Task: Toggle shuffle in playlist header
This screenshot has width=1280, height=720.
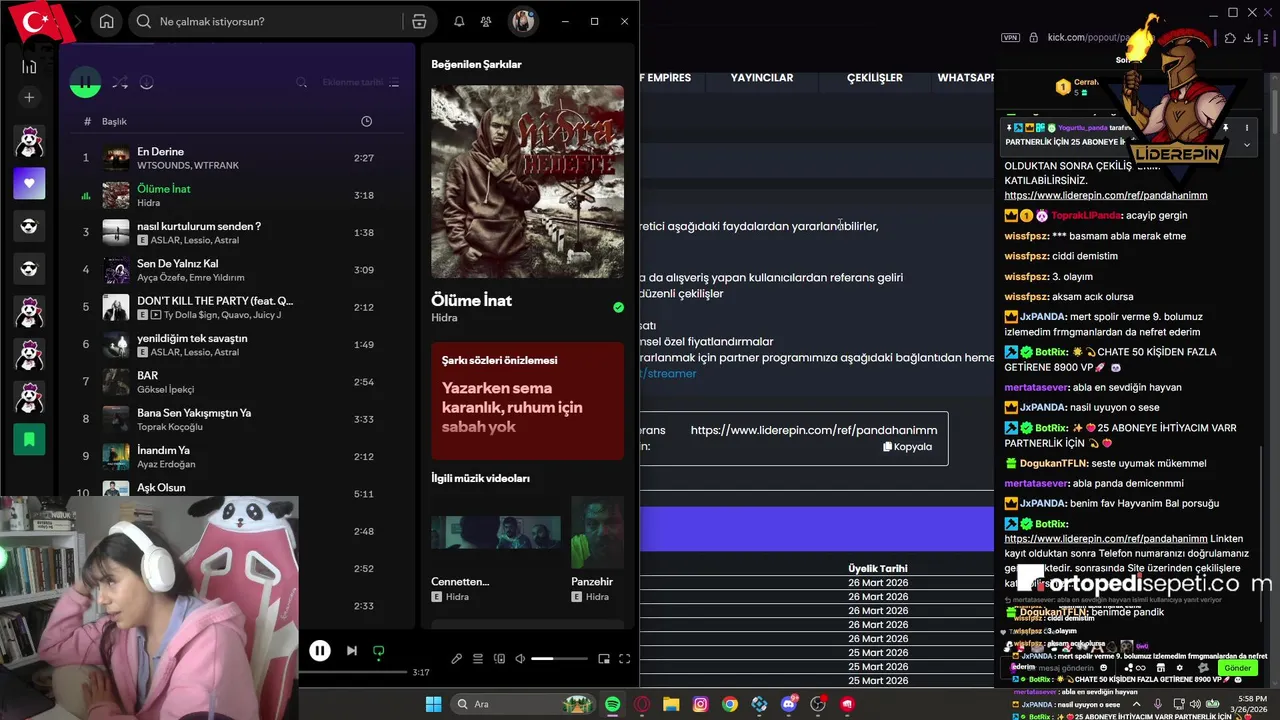Action: click(x=120, y=83)
